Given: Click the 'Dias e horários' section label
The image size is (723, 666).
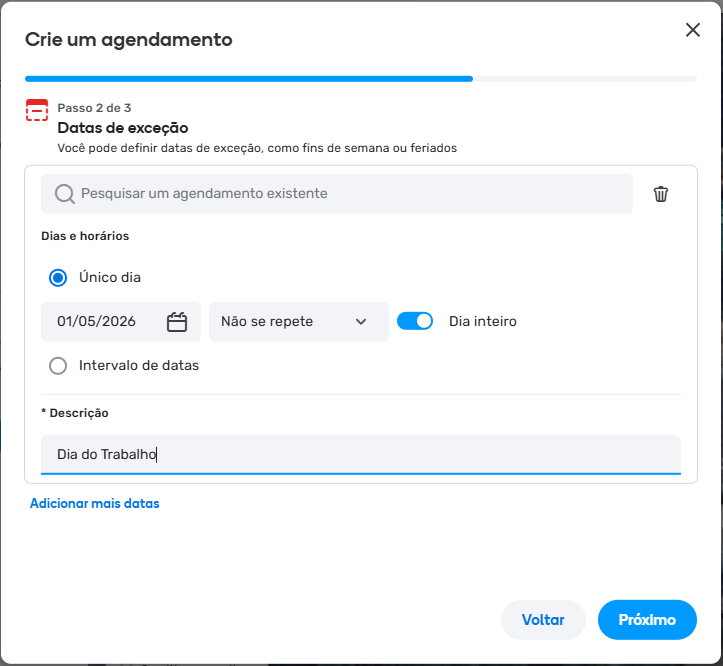Looking at the screenshot, I should pyautogui.click(x=85, y=236).
